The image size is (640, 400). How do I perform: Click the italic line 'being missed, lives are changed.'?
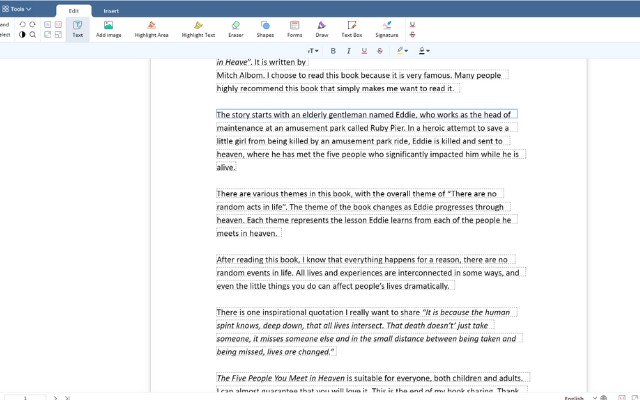pos(276,352)
